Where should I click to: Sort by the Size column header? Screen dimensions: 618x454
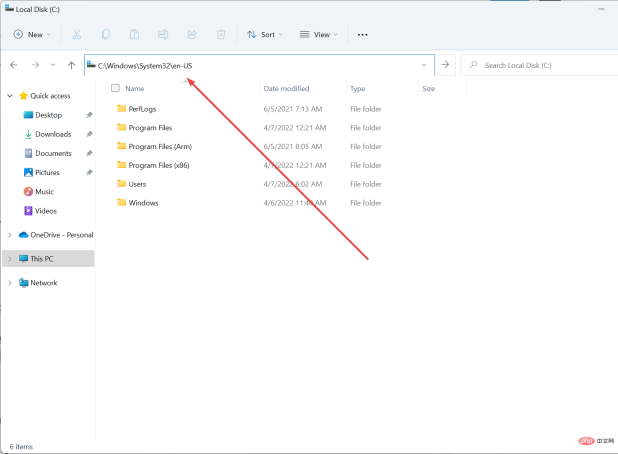428,89
